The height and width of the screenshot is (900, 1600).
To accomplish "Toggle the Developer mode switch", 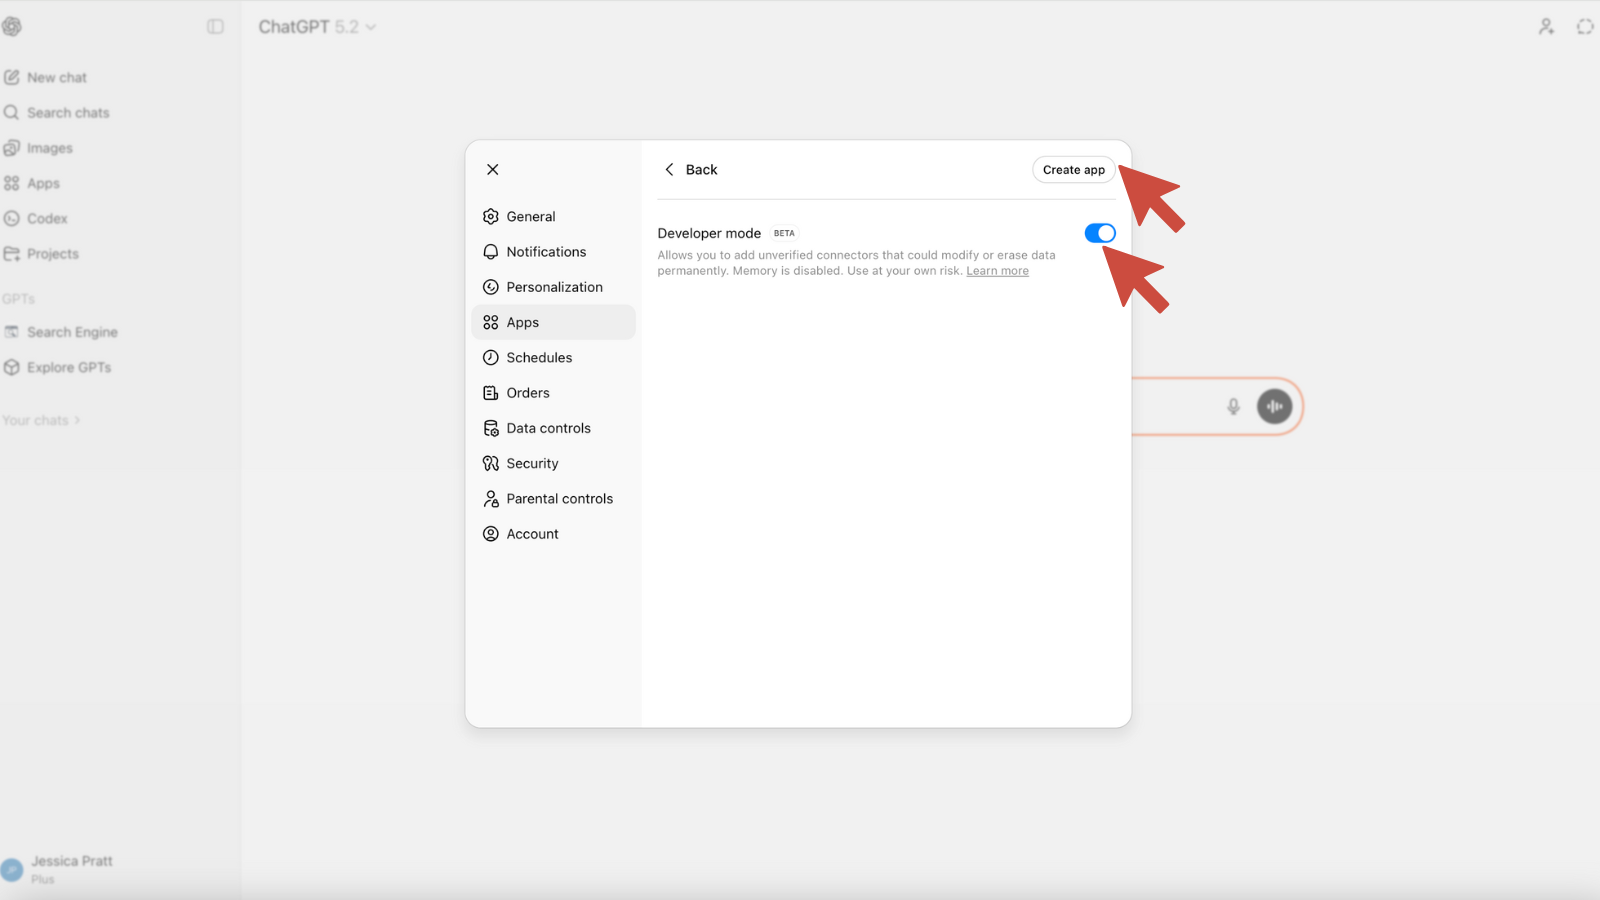I will pos(1099,233).
